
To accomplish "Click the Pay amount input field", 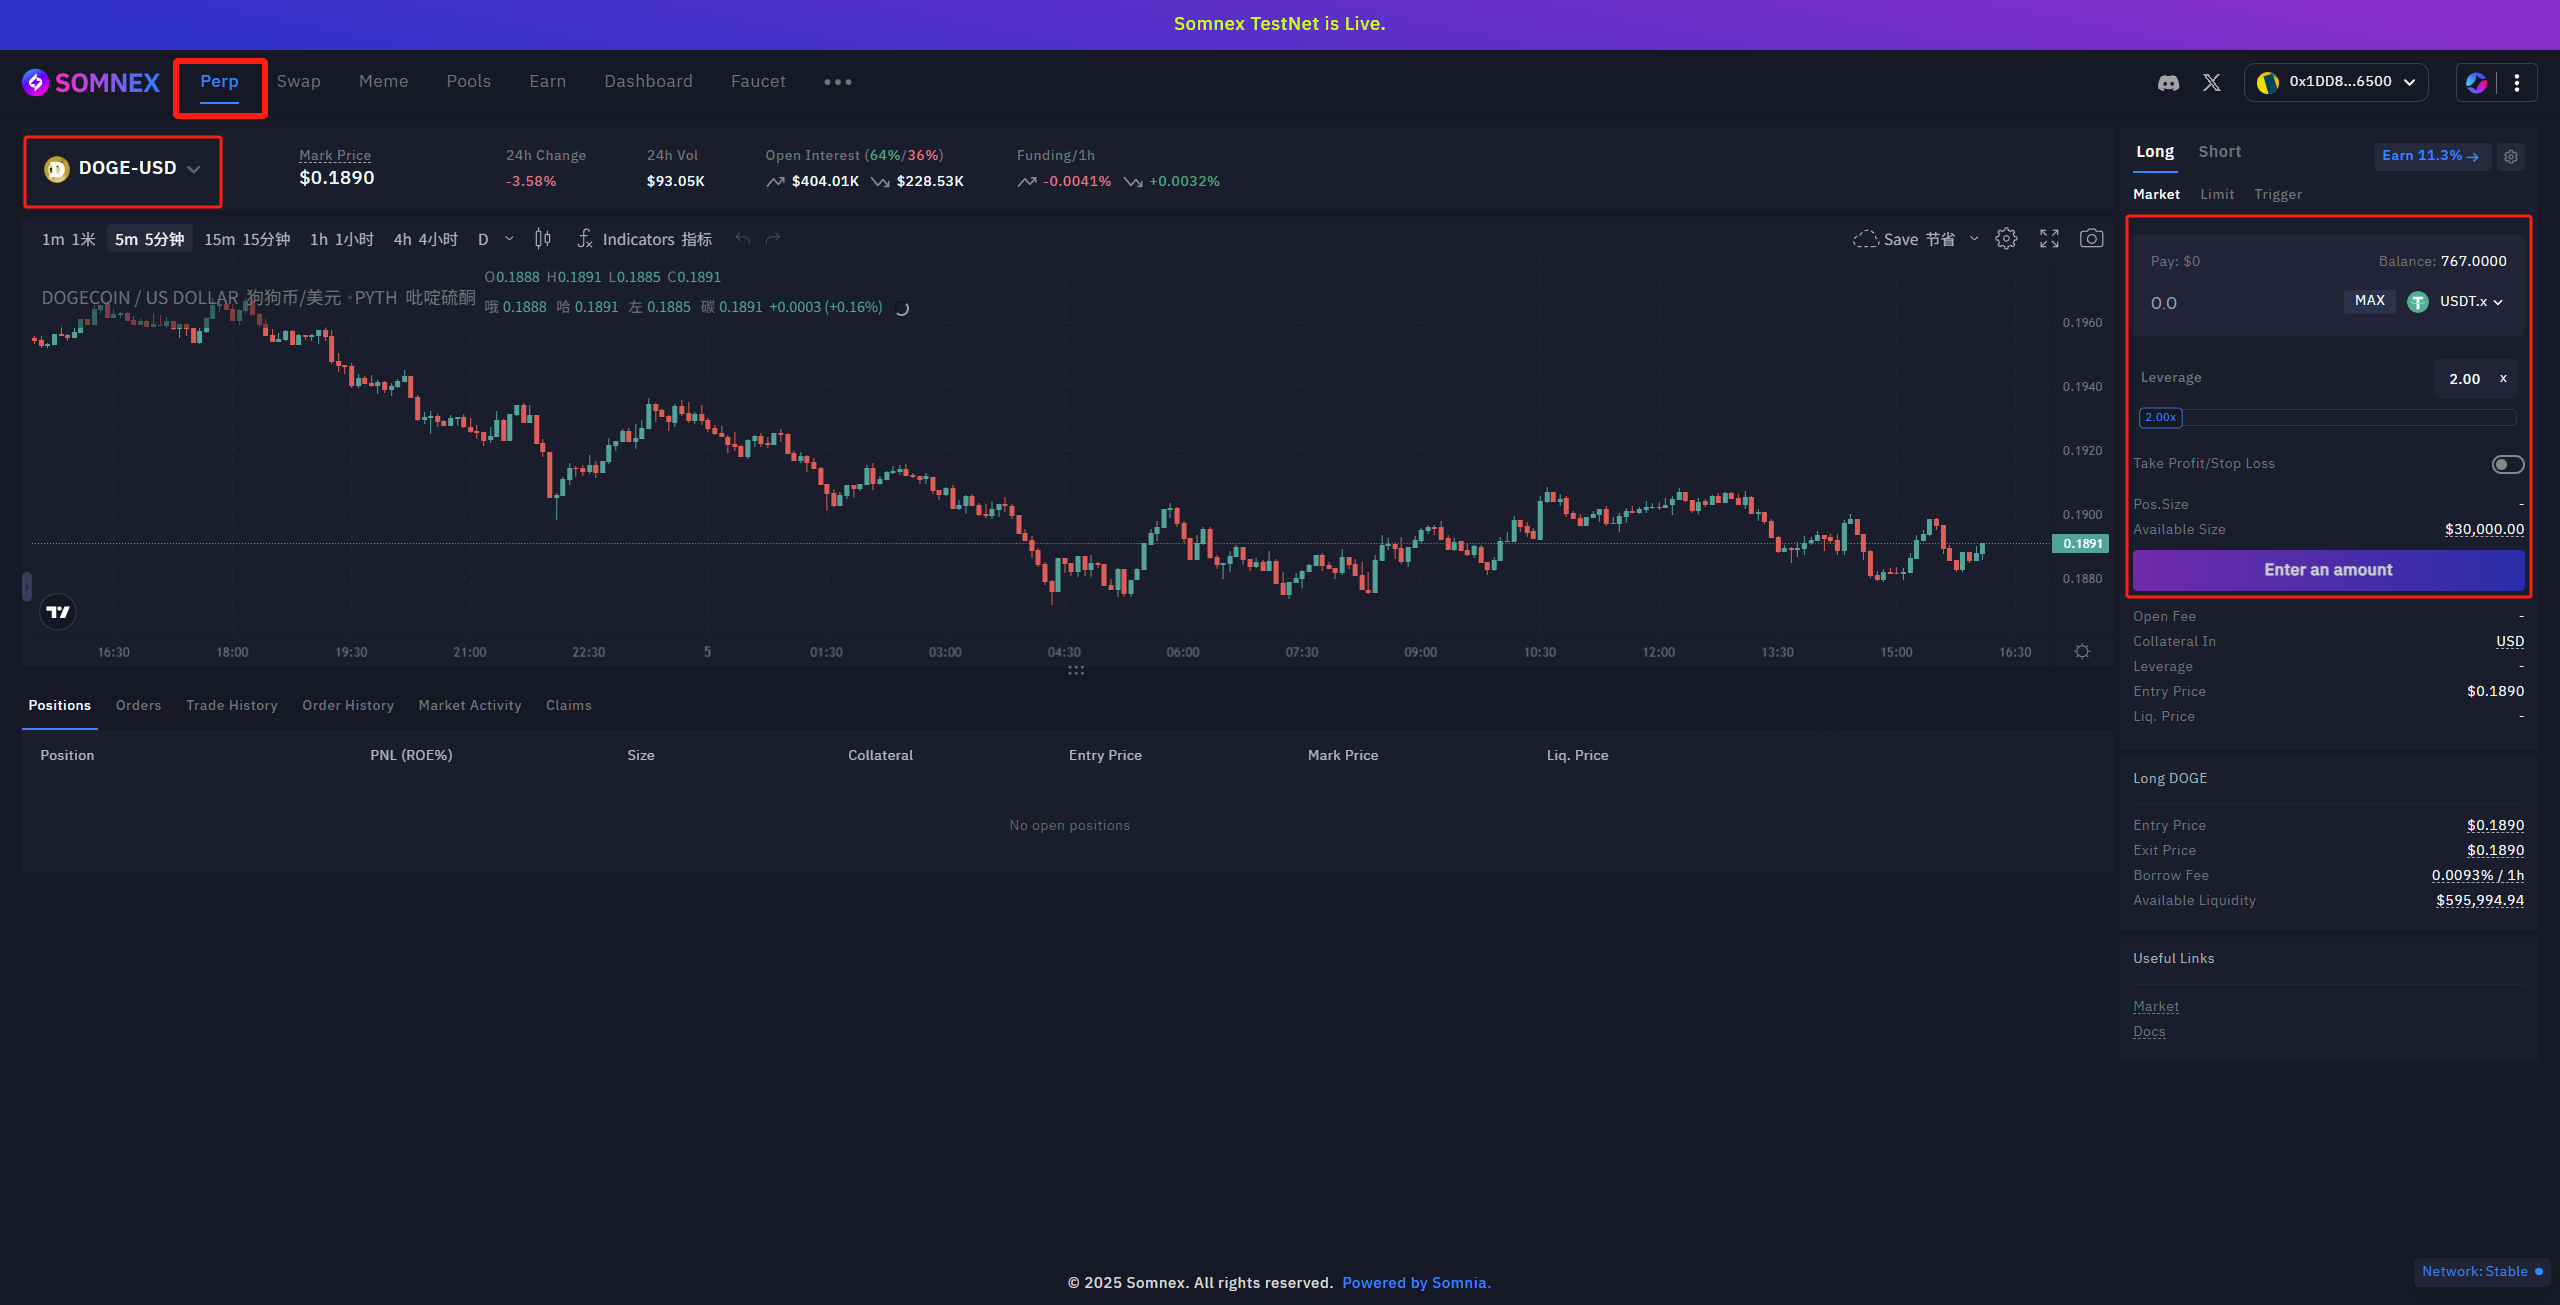I will [2240, 303].
